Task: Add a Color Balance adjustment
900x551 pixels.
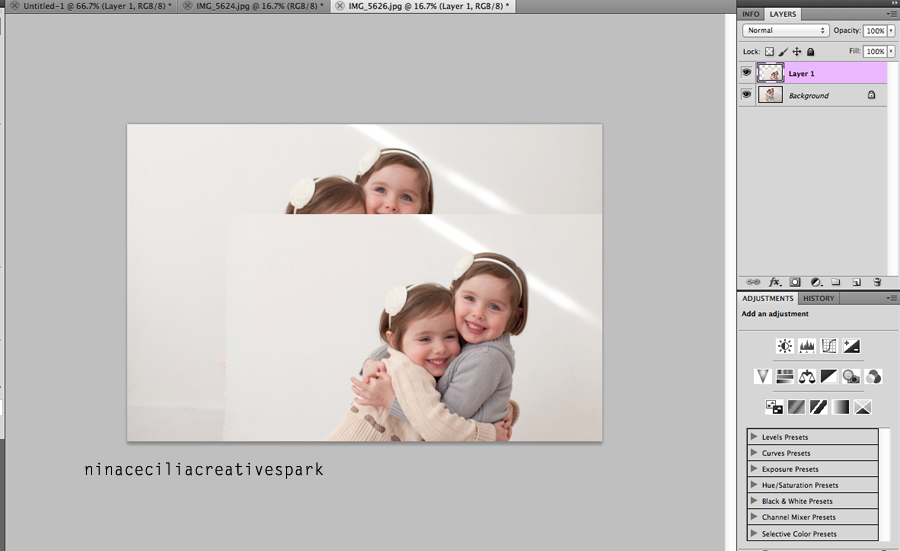Action: pos(807,377)
